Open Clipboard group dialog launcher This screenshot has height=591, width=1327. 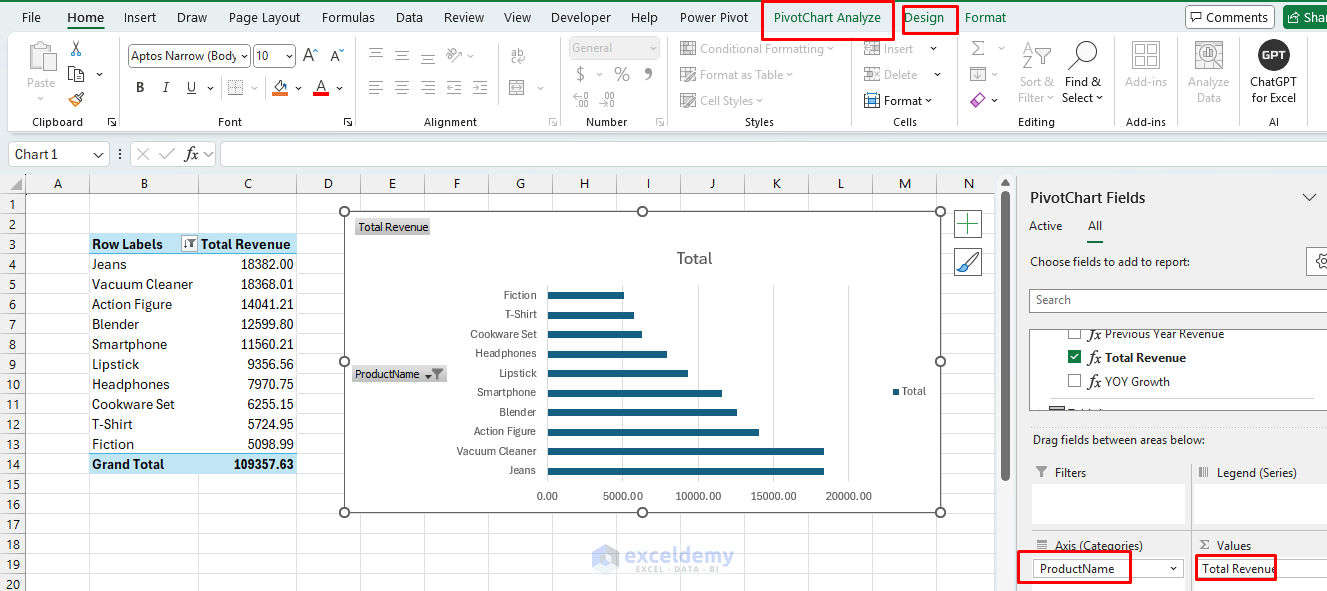click(x=112, y=122)
